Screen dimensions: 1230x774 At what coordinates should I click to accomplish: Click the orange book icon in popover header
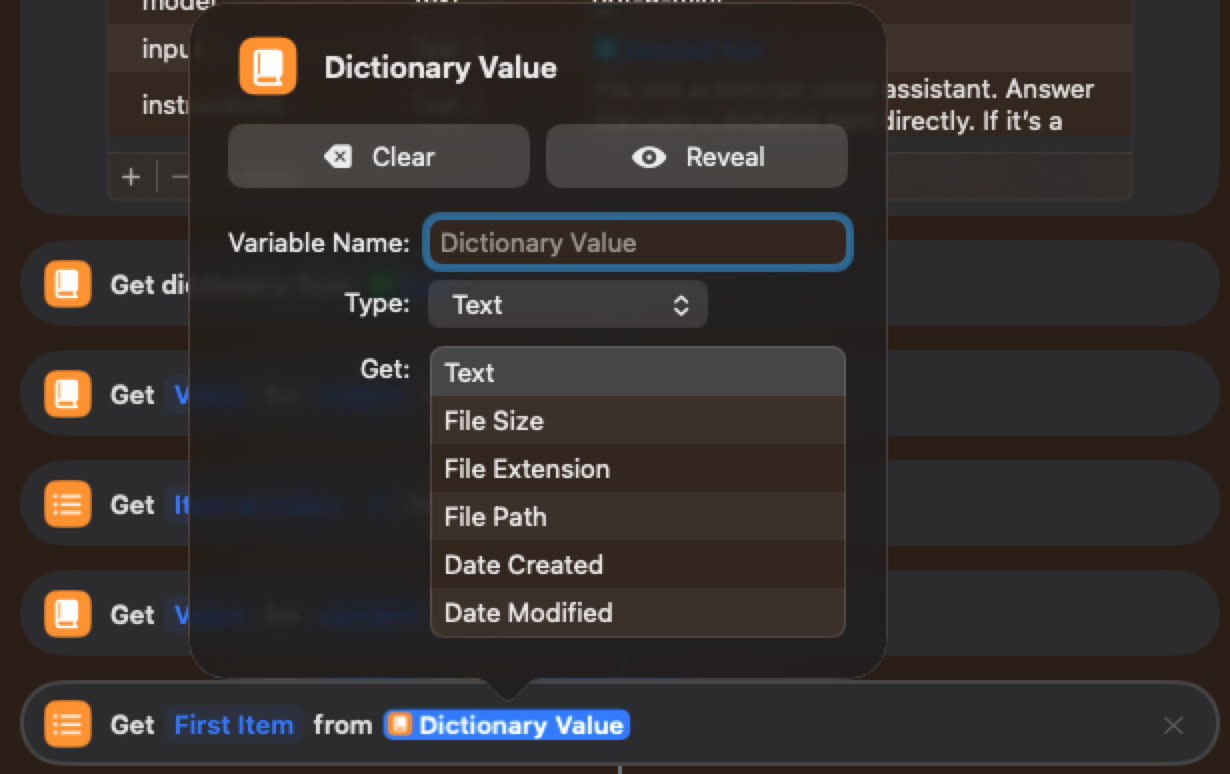coord(268,67)
